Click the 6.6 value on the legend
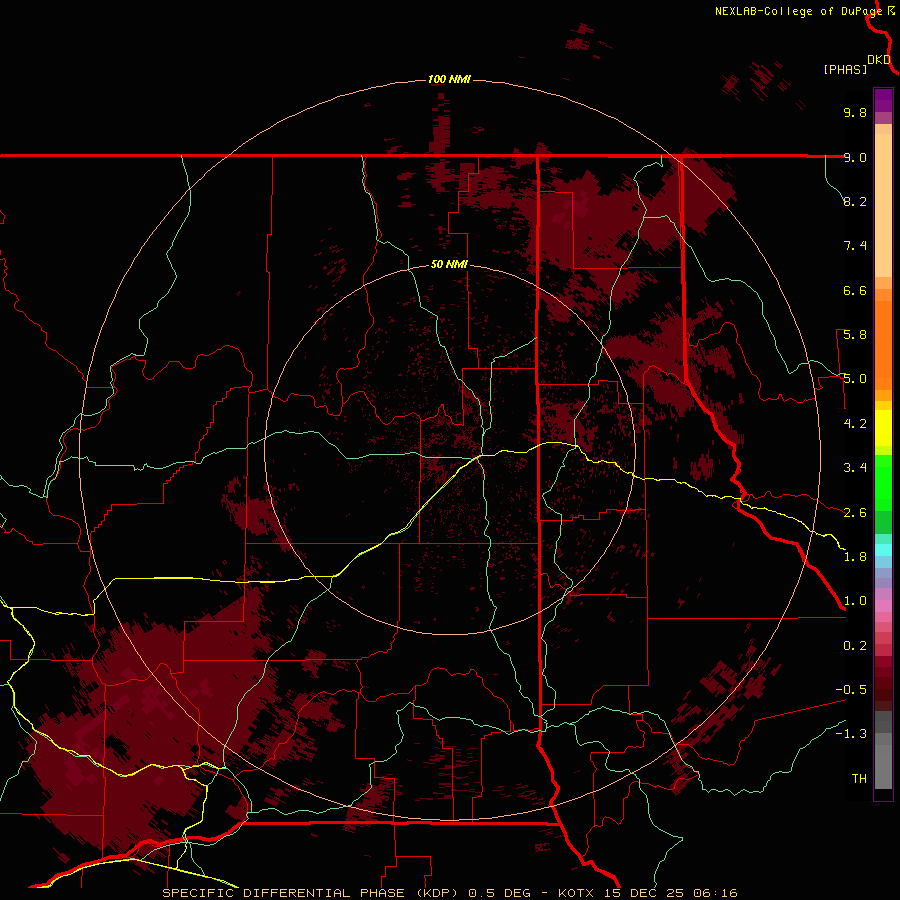900x900 pixels. [855, 290]
